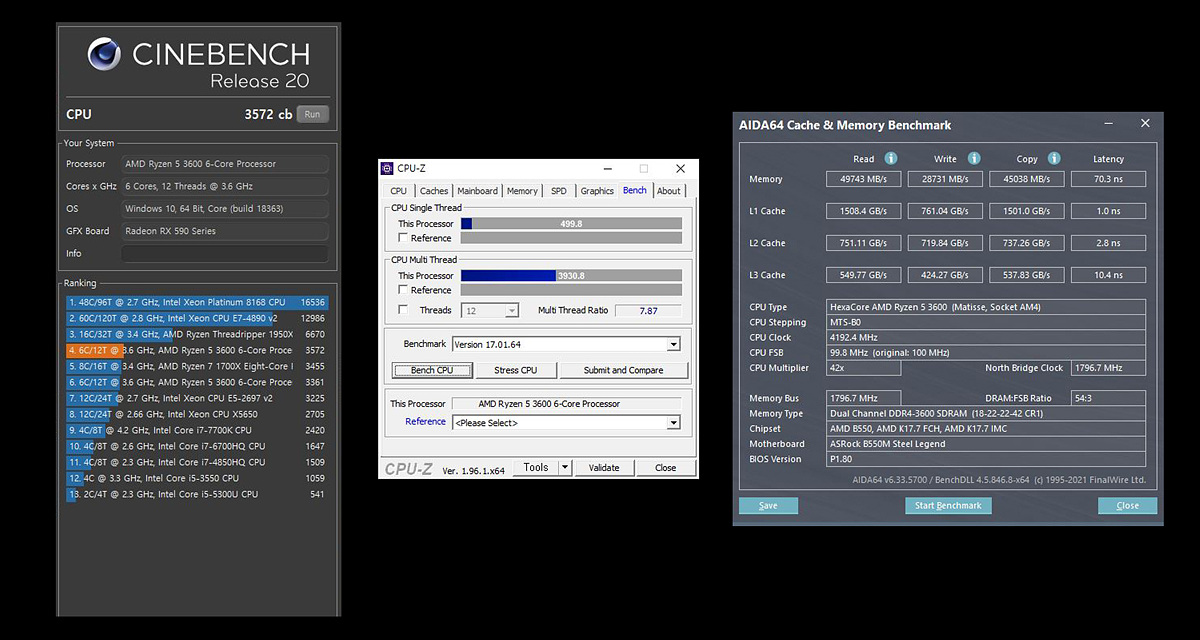This screenshot has height=640, width=1200.
Task: Click the Close button in CPU-Z footer
Action: 665,467
